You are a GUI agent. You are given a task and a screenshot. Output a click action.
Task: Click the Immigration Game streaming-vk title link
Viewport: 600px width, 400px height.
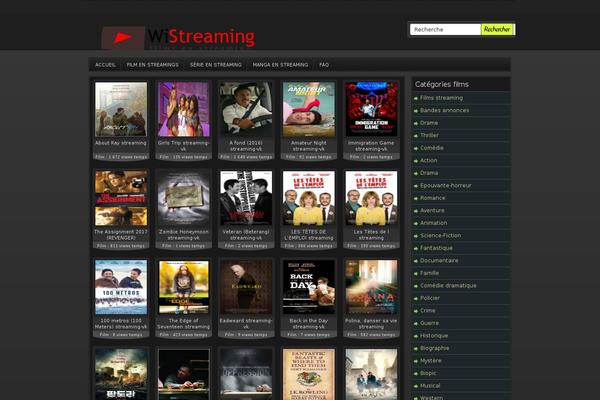[x=371, y=146]
